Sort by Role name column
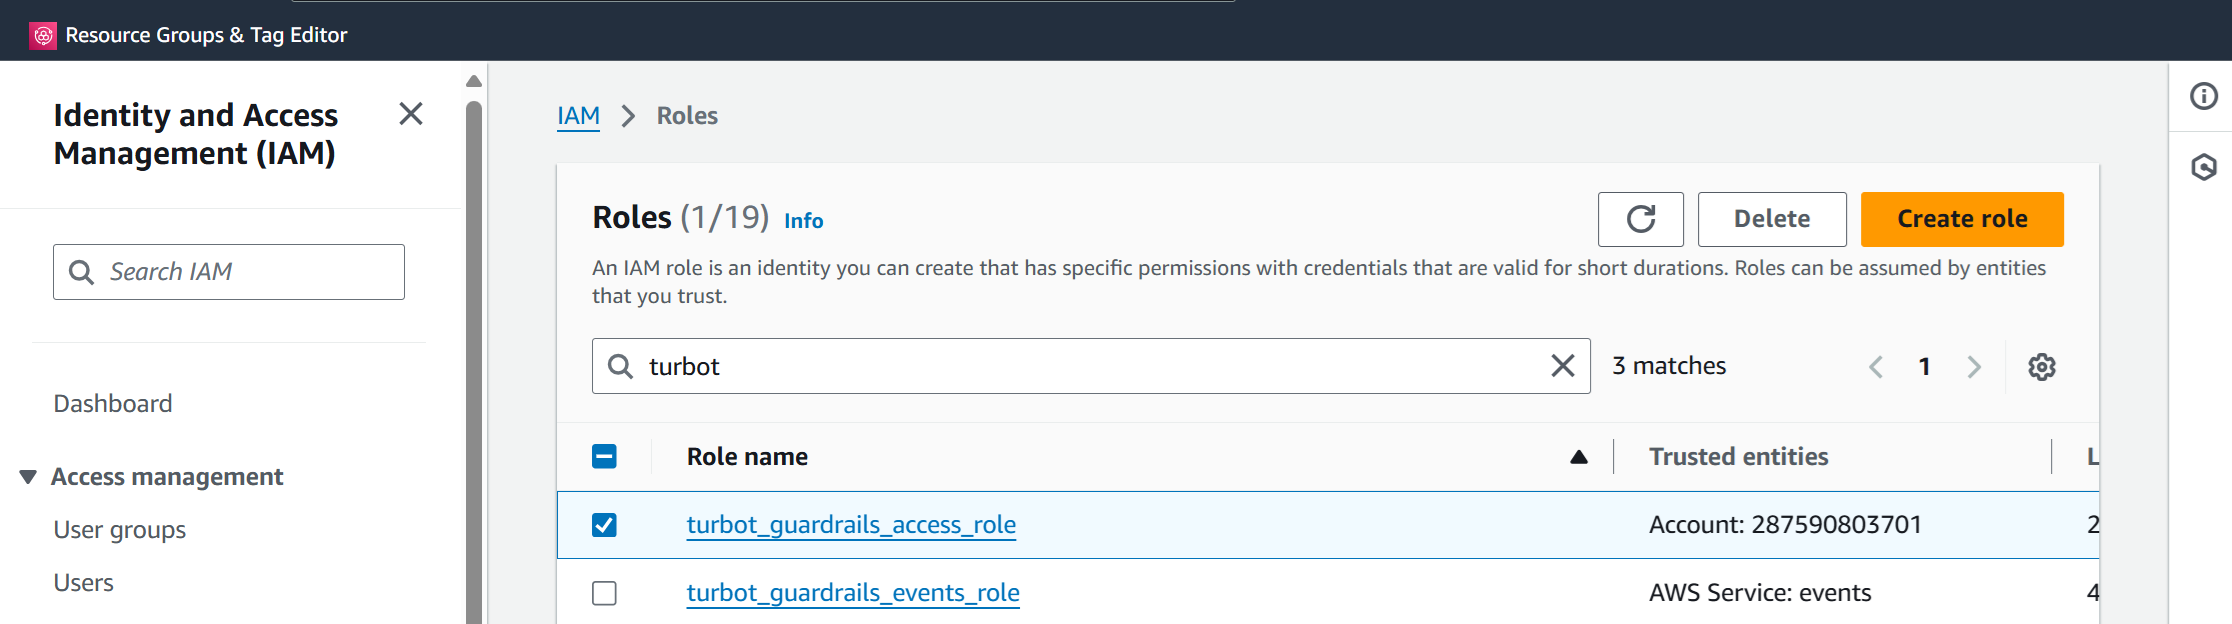Image resolution: width=2232 pixels, height=624 pixels. click(747, 457)
